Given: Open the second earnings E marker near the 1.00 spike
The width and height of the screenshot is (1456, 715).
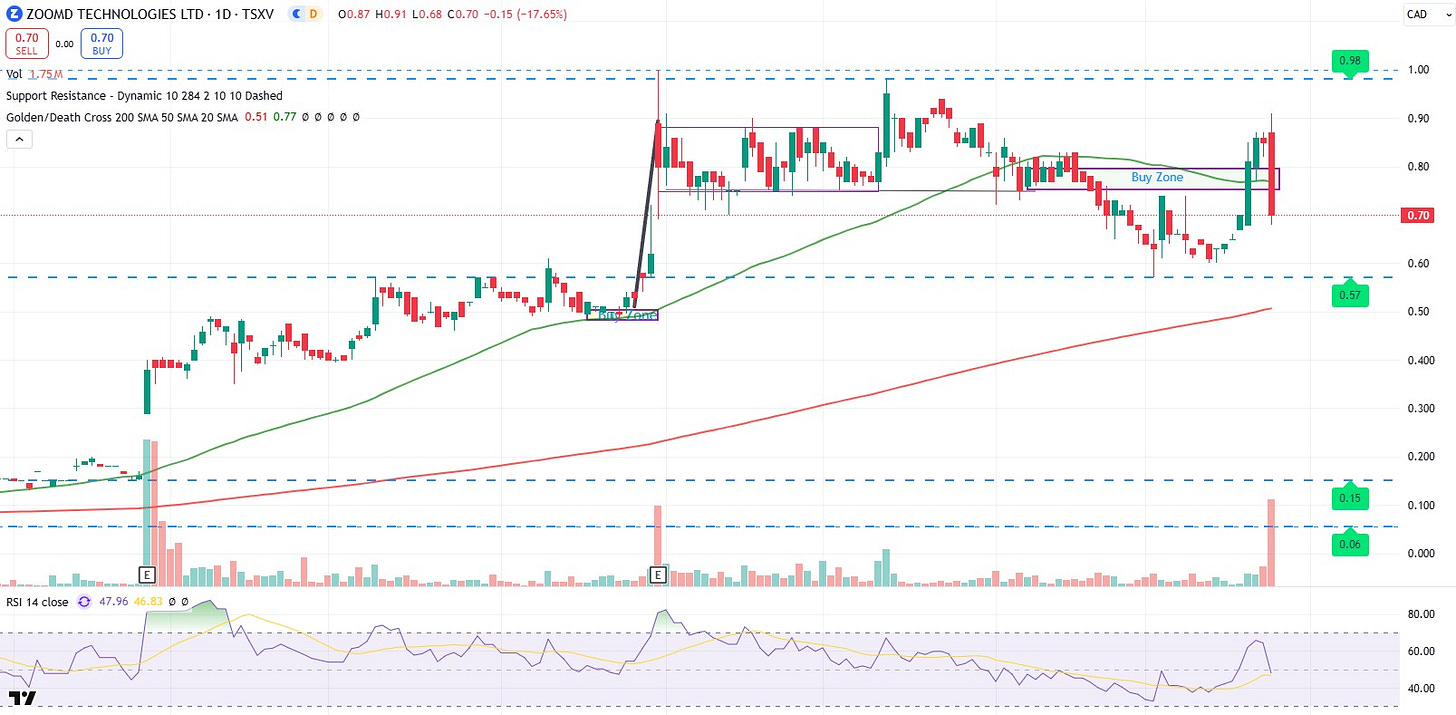Looking at the screenshot, I should (x=658, y=575).
